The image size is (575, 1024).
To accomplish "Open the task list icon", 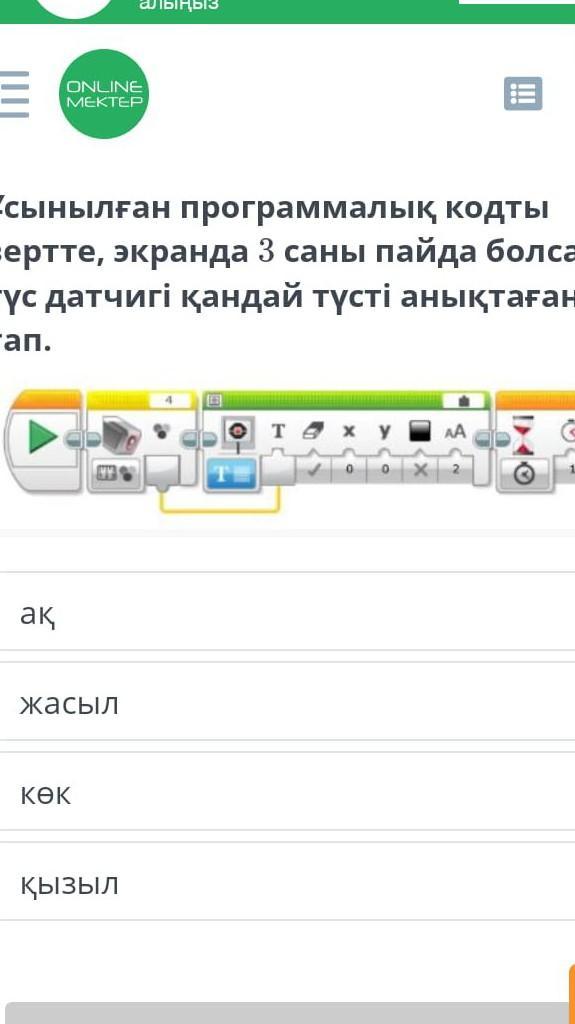I will [x=523, y=94].
